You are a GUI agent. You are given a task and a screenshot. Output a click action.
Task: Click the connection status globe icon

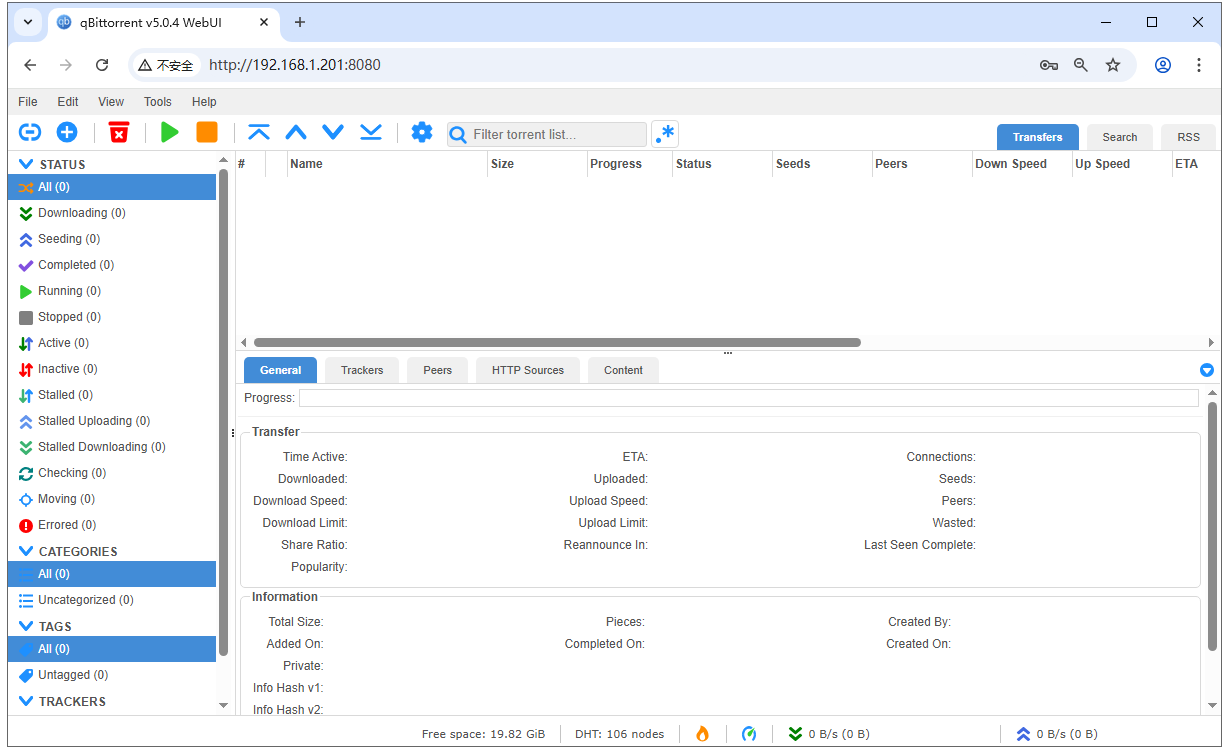pos(749,733)
